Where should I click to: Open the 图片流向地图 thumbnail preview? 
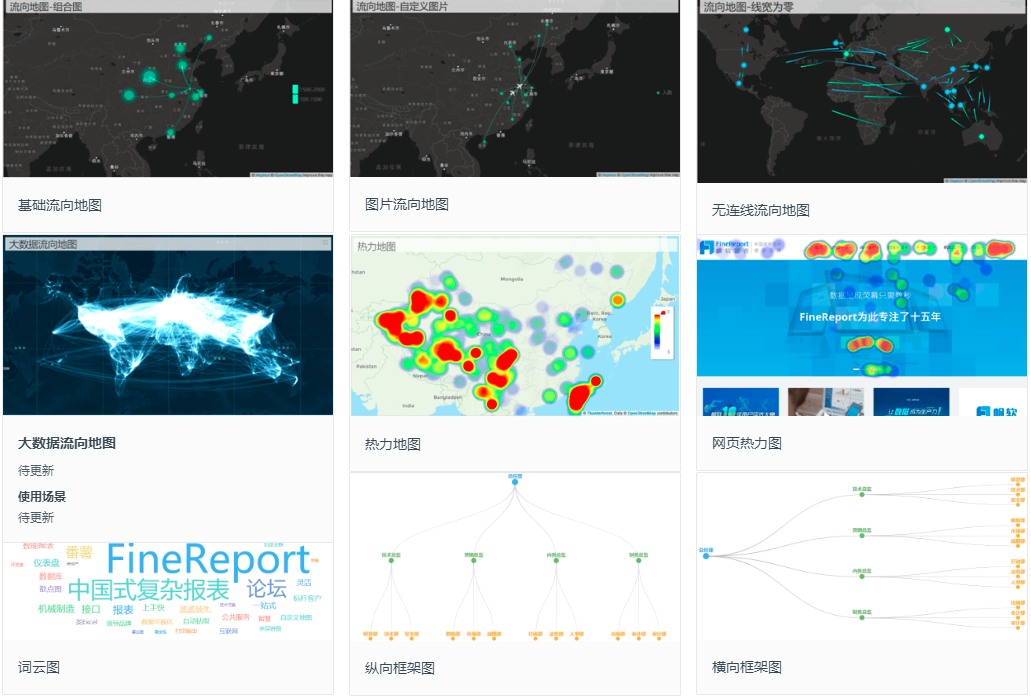coord(515,89)
